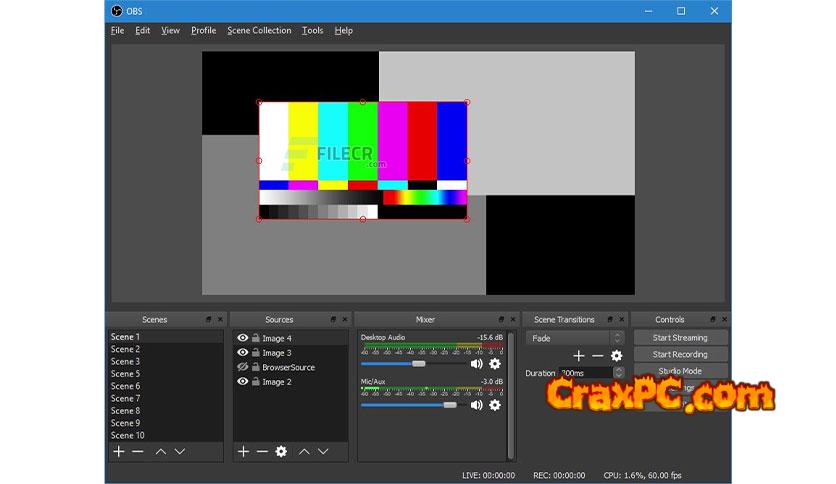The width and height of the screenshot is (836, 484).
Task: Open the Tools menu
Action: click(313, 31)
